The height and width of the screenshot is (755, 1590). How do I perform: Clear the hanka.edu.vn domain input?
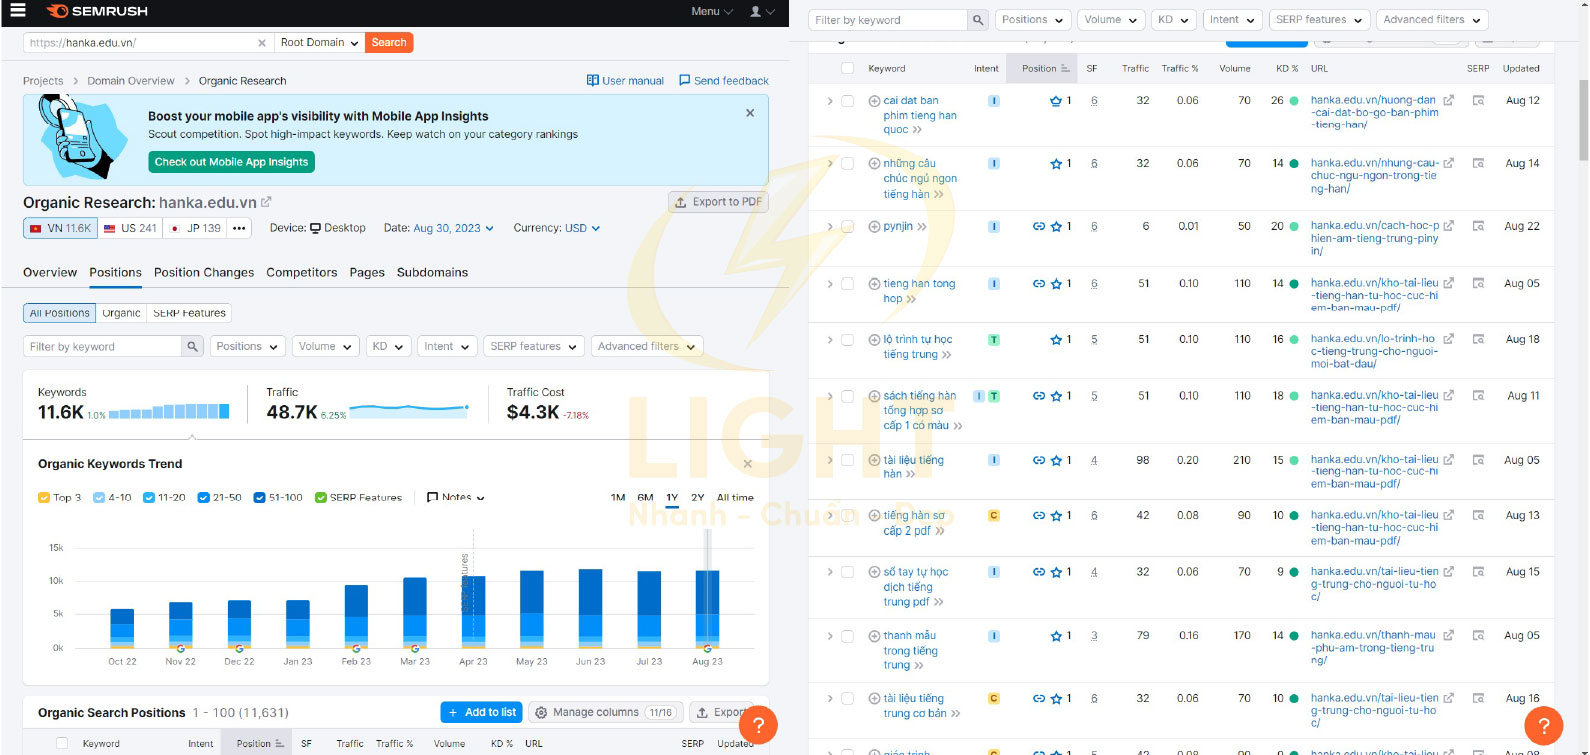[x=262, y=43]
